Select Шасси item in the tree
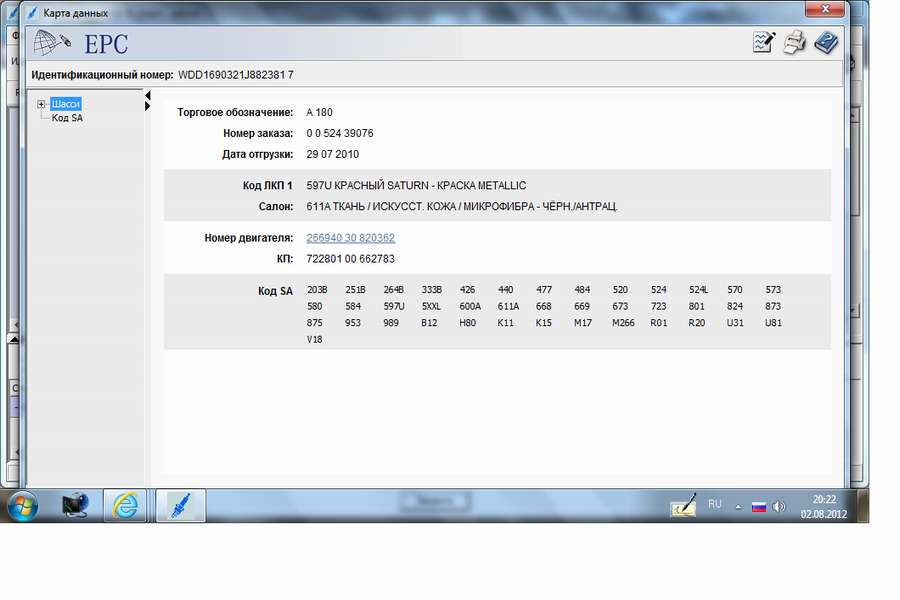The height and width of the screenshot is (600, 900). tap(66, 104)
